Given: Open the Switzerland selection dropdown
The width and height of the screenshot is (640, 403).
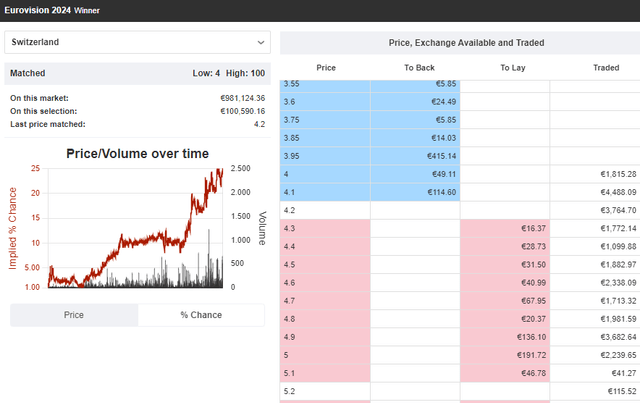Looking at the screenshot, I should 137,43.
